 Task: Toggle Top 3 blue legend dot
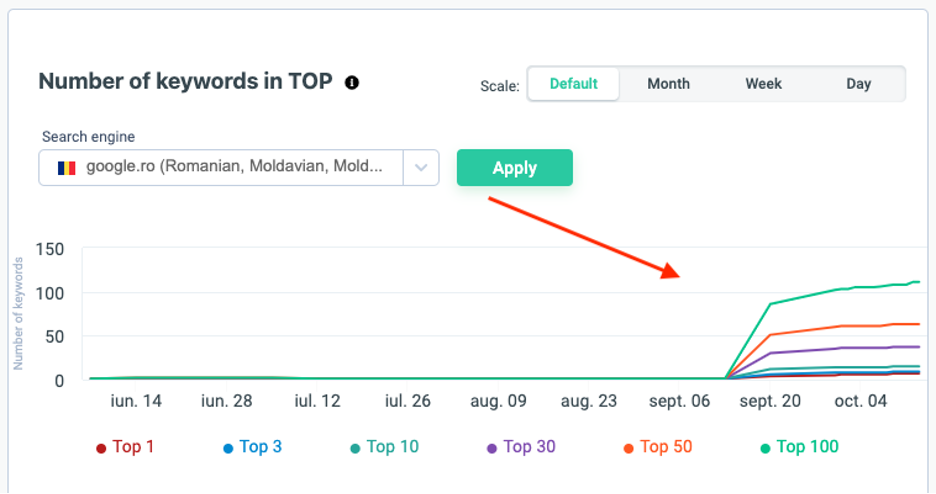228,448
